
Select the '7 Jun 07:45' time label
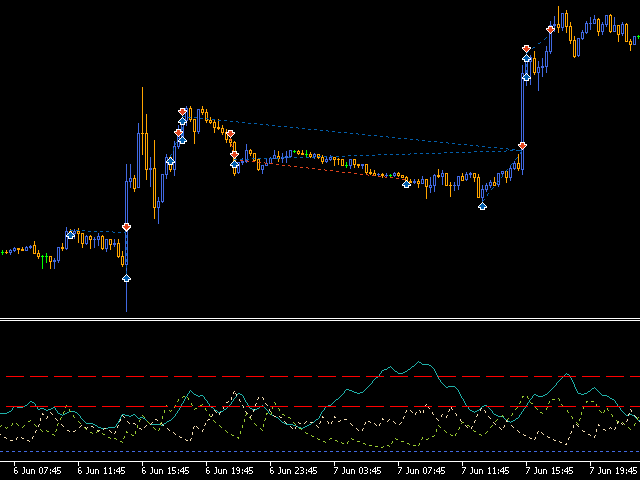[x=422, y=471]
